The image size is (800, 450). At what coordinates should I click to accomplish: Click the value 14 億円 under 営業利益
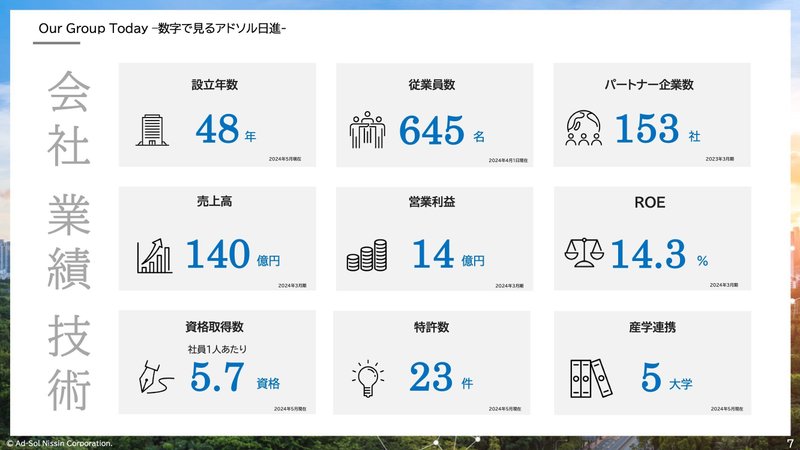click(448, 255)
